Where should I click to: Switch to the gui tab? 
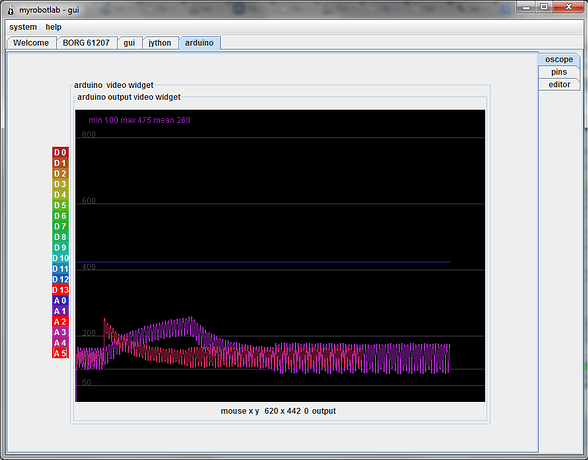129,43
